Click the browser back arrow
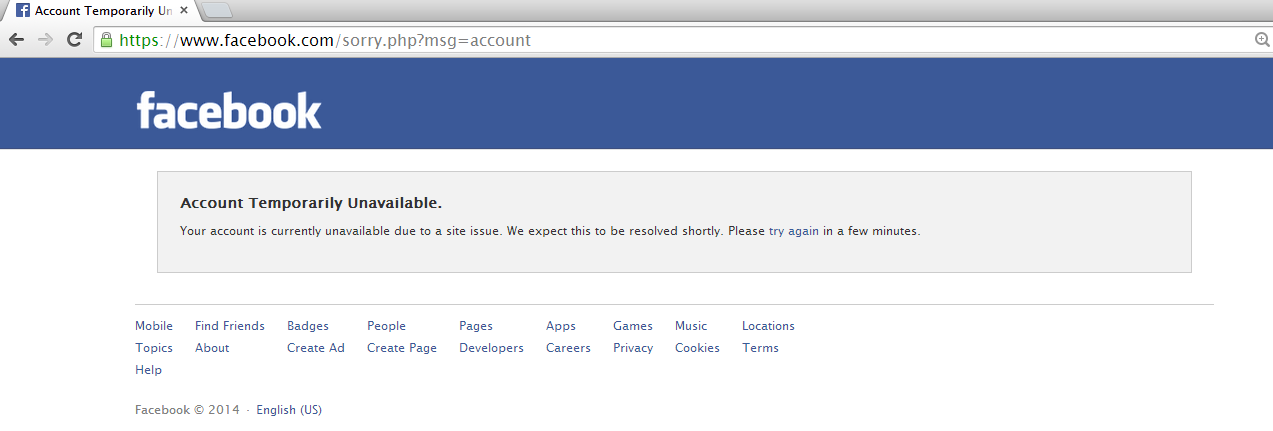Screen dimensions: 1273x431 16,40
